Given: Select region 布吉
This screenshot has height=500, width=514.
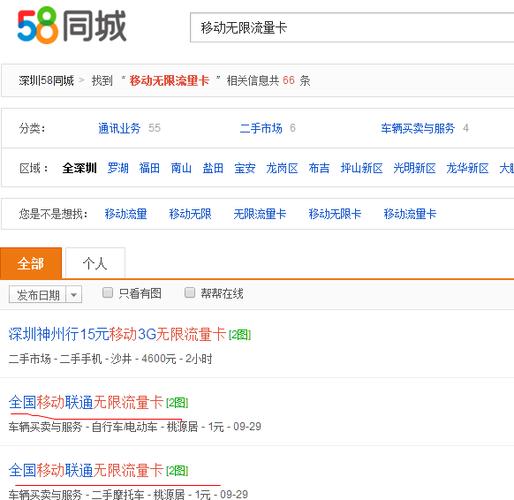Looking at the screenshot, I should (319, 168).
